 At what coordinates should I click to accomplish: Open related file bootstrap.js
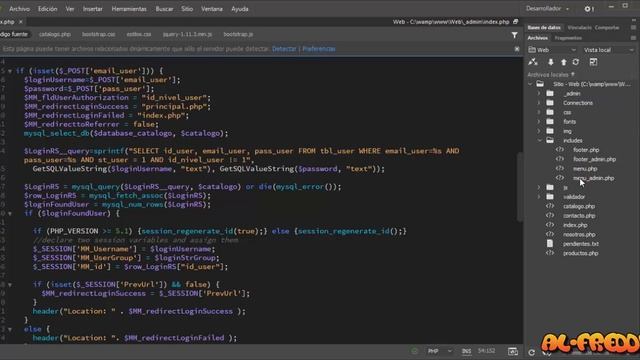tap(238, 35)
